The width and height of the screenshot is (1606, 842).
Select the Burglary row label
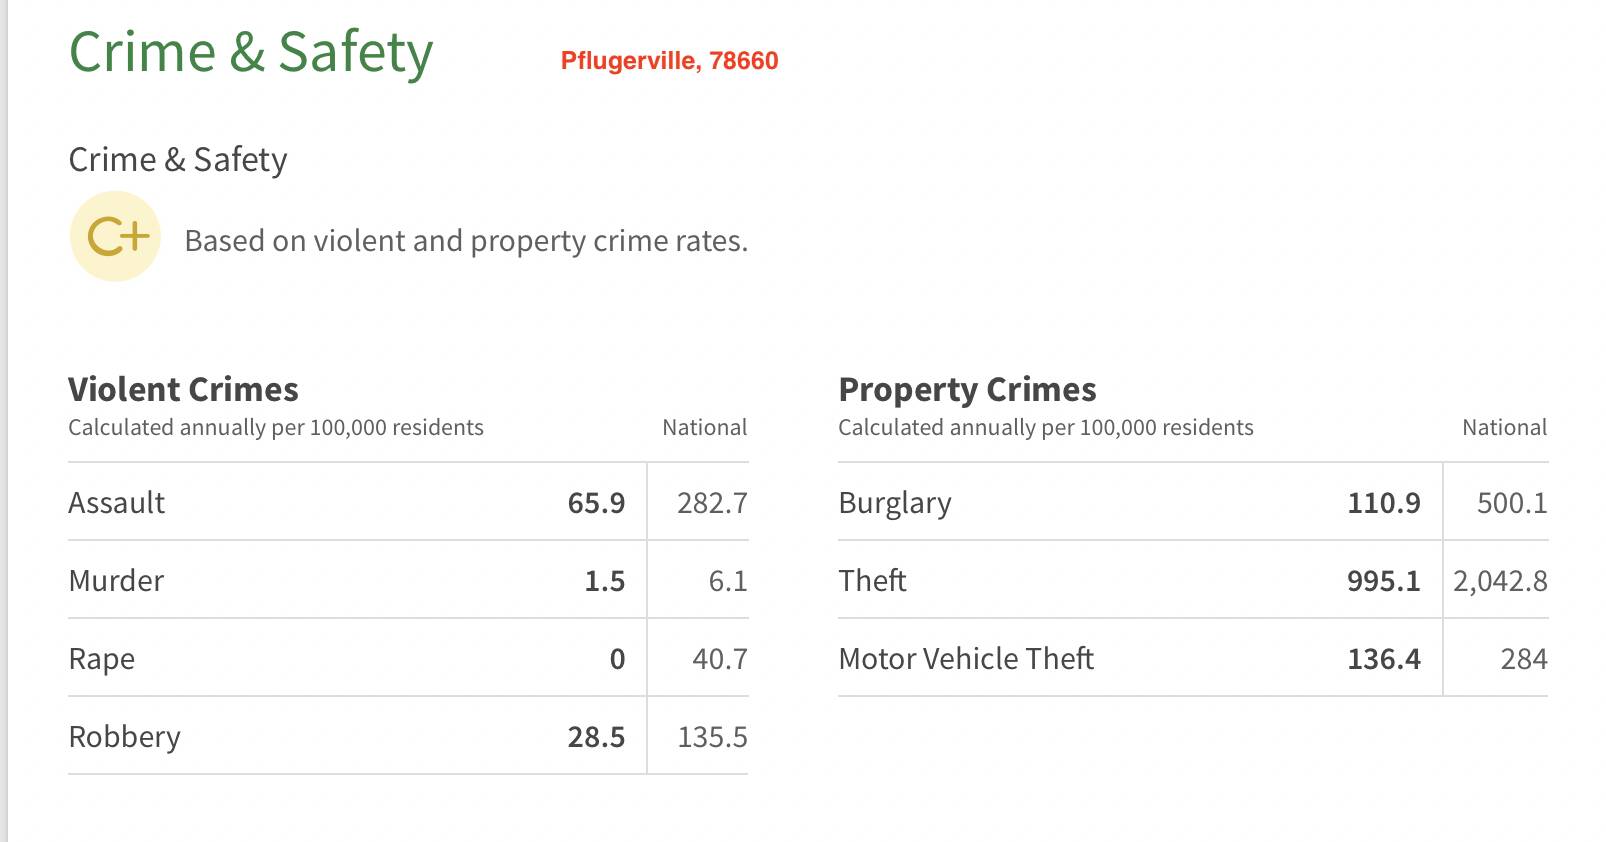[895, 502]
